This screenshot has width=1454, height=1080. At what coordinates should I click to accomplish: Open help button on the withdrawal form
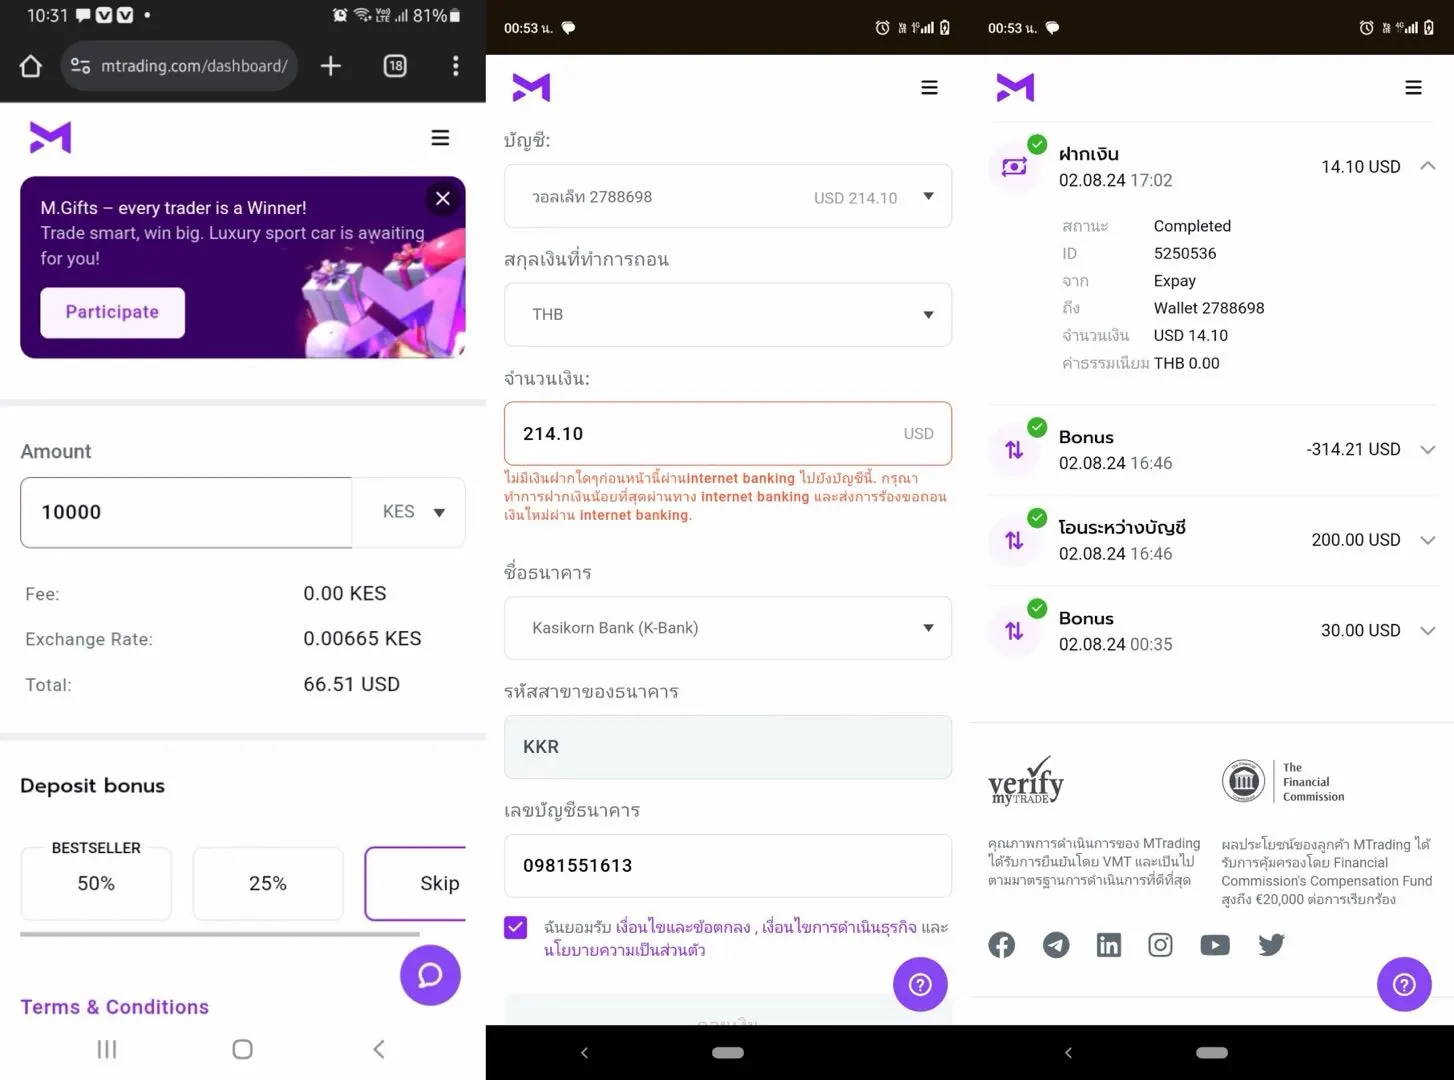[920, 985]
